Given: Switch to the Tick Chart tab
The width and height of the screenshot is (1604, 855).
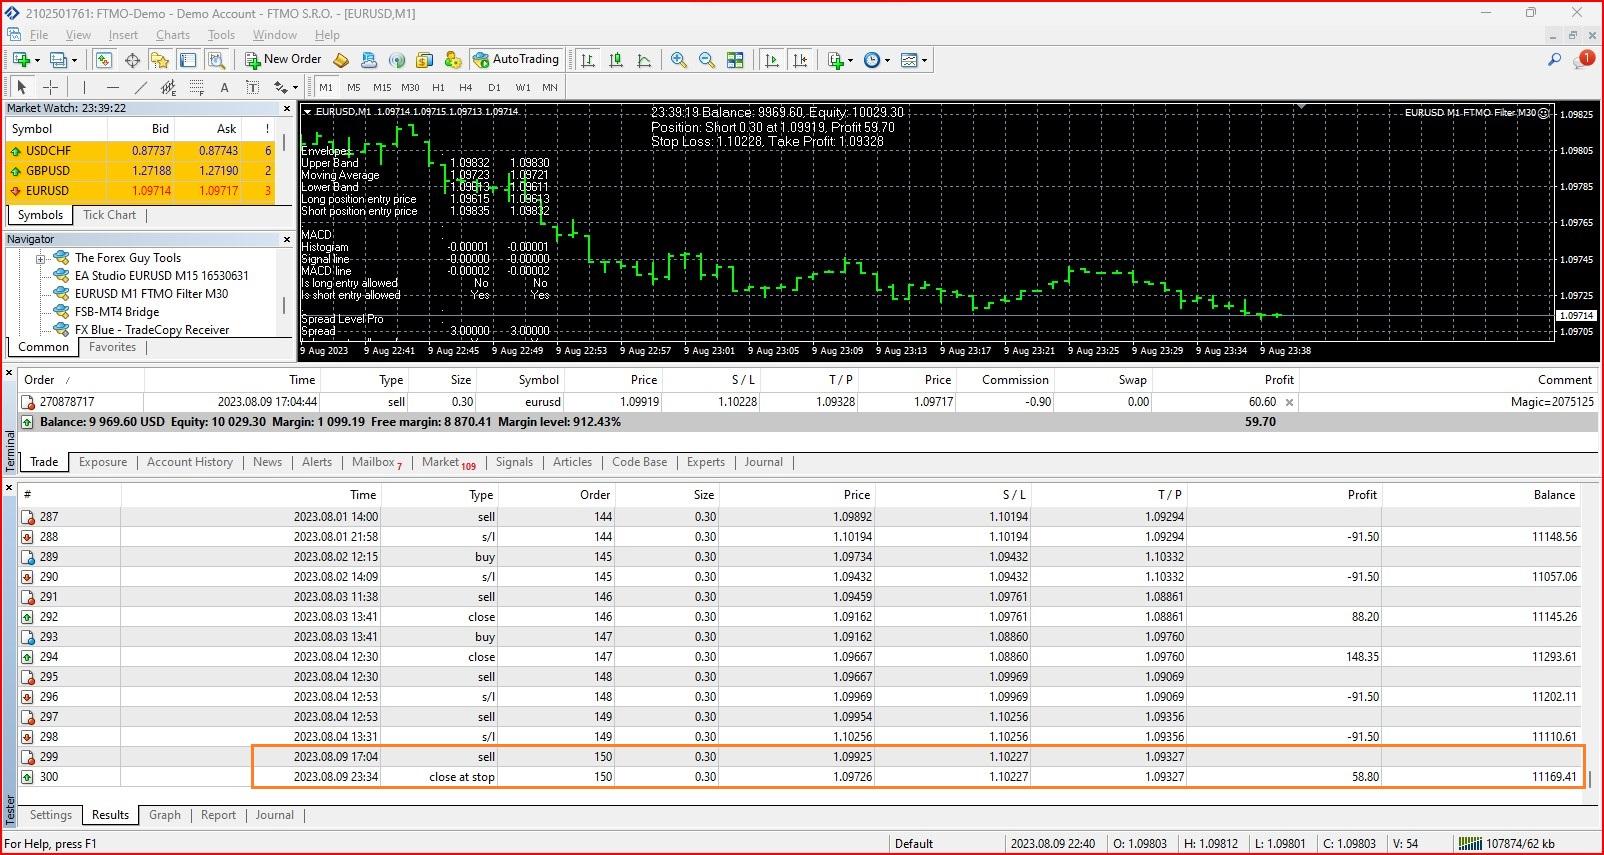Looking at the screenshot, I should [109, 215].
